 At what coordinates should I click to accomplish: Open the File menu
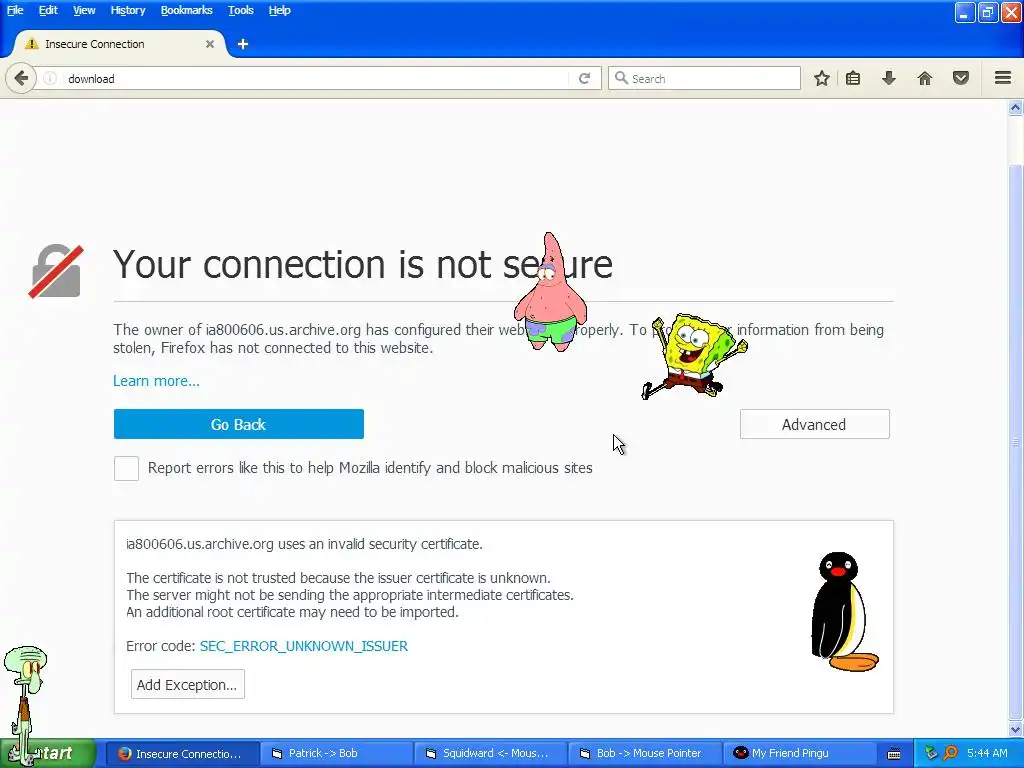pyautogui.click(x=15, y=10)
